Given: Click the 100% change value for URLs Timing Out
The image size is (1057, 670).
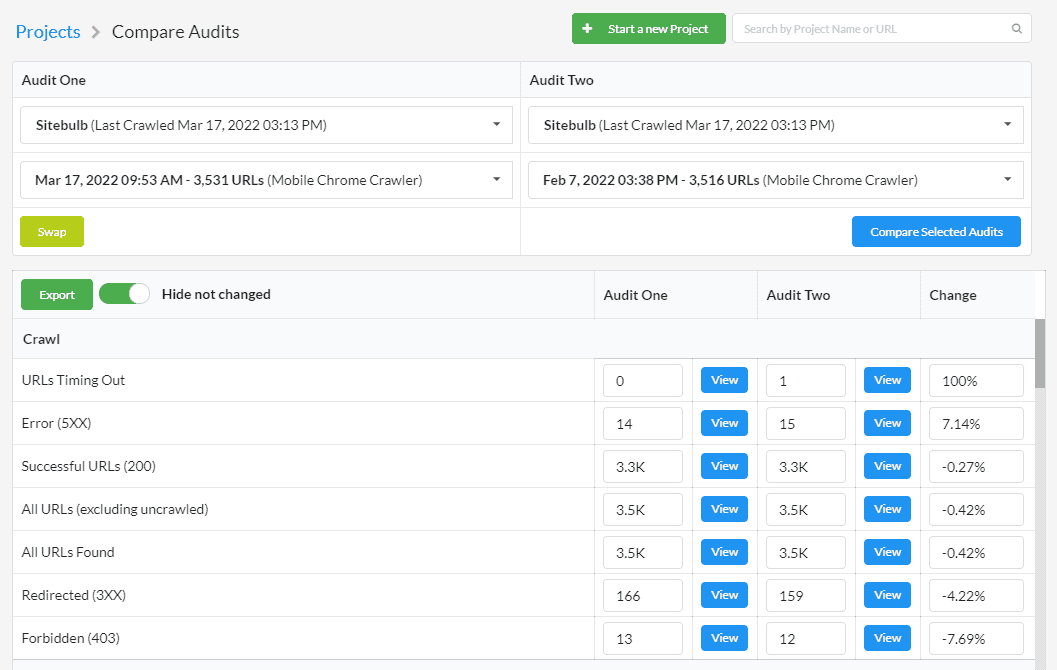Looking at the screenshot, I should pos(976,381).
